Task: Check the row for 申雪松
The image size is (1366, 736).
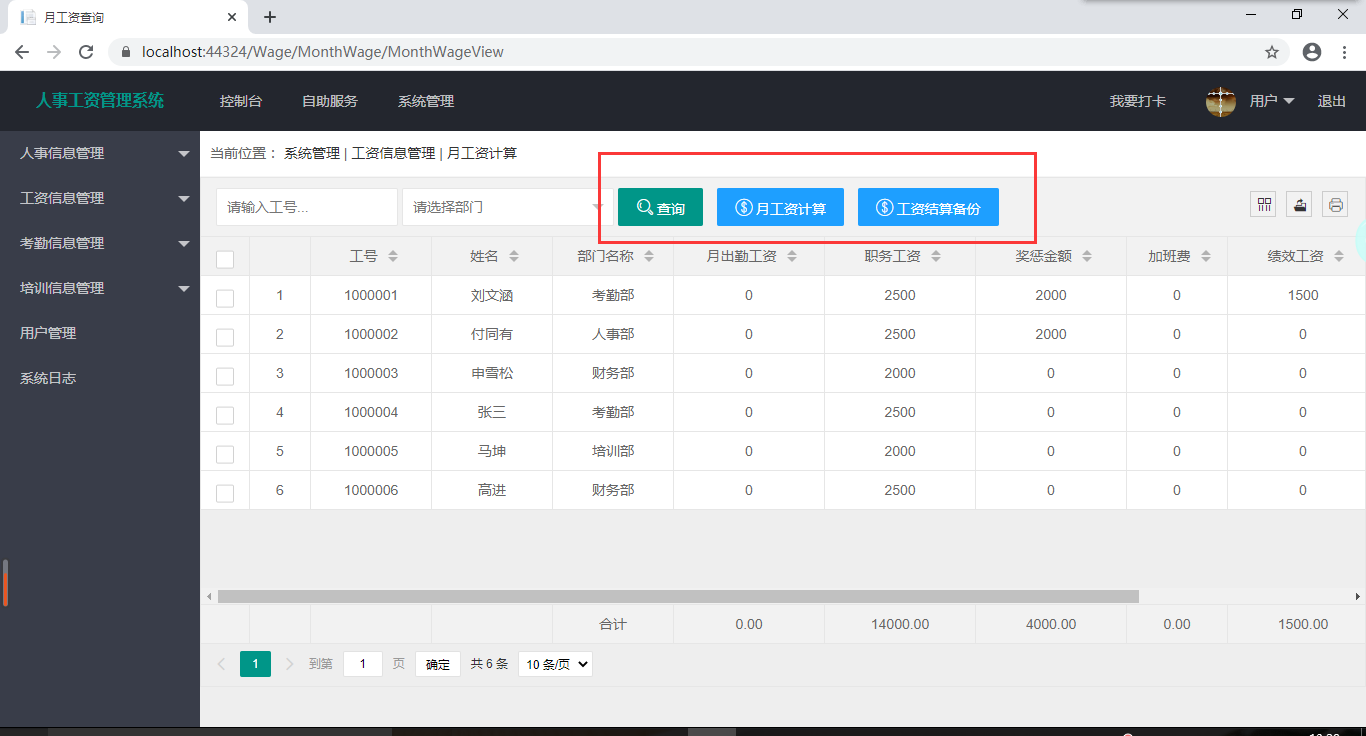Action: pyautogui.click(x=225, y=376)
